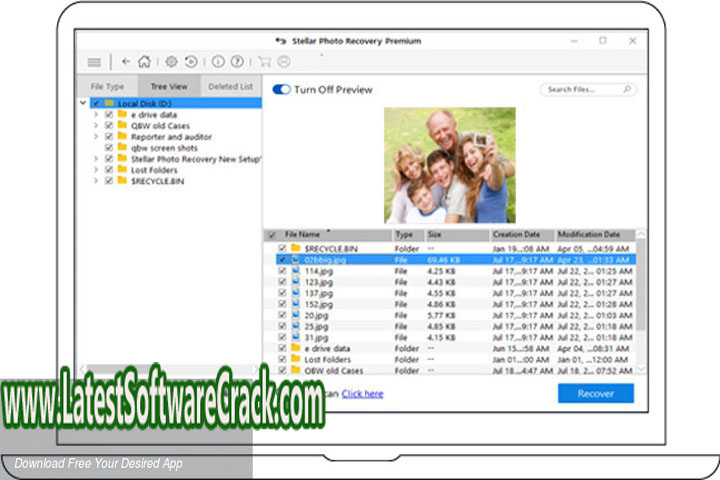Open the hamburger menu icon

(x=94, y=62)
